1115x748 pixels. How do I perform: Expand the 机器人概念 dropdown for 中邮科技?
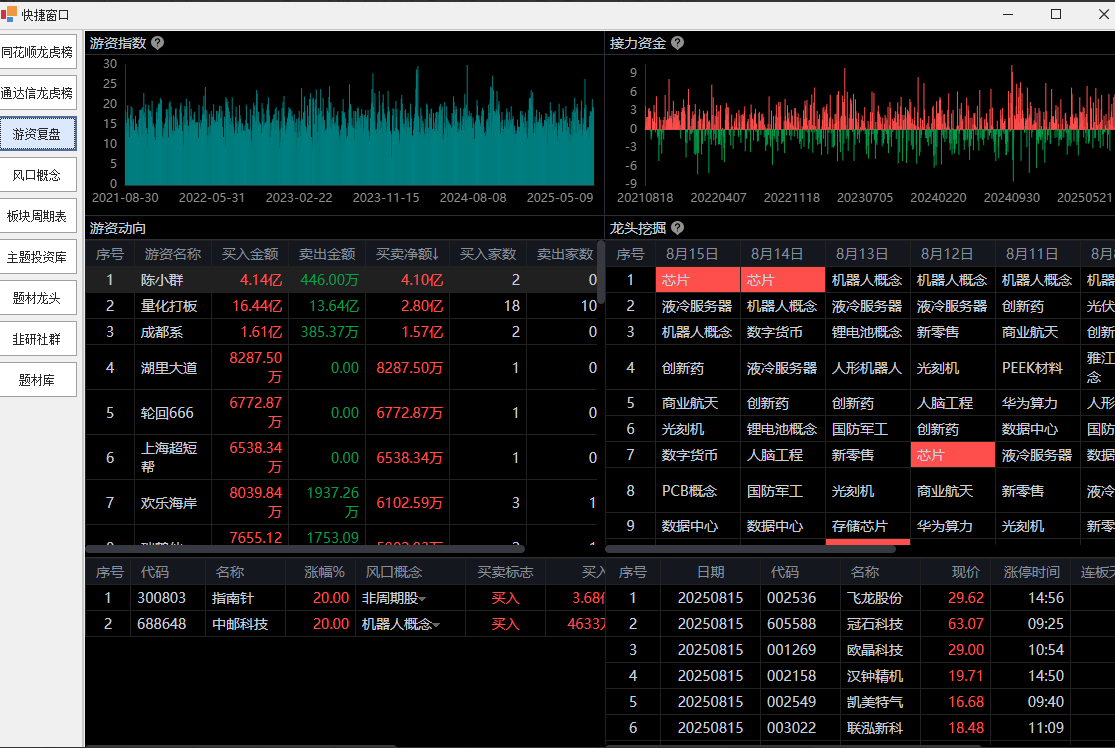click(x=436, y=624)
